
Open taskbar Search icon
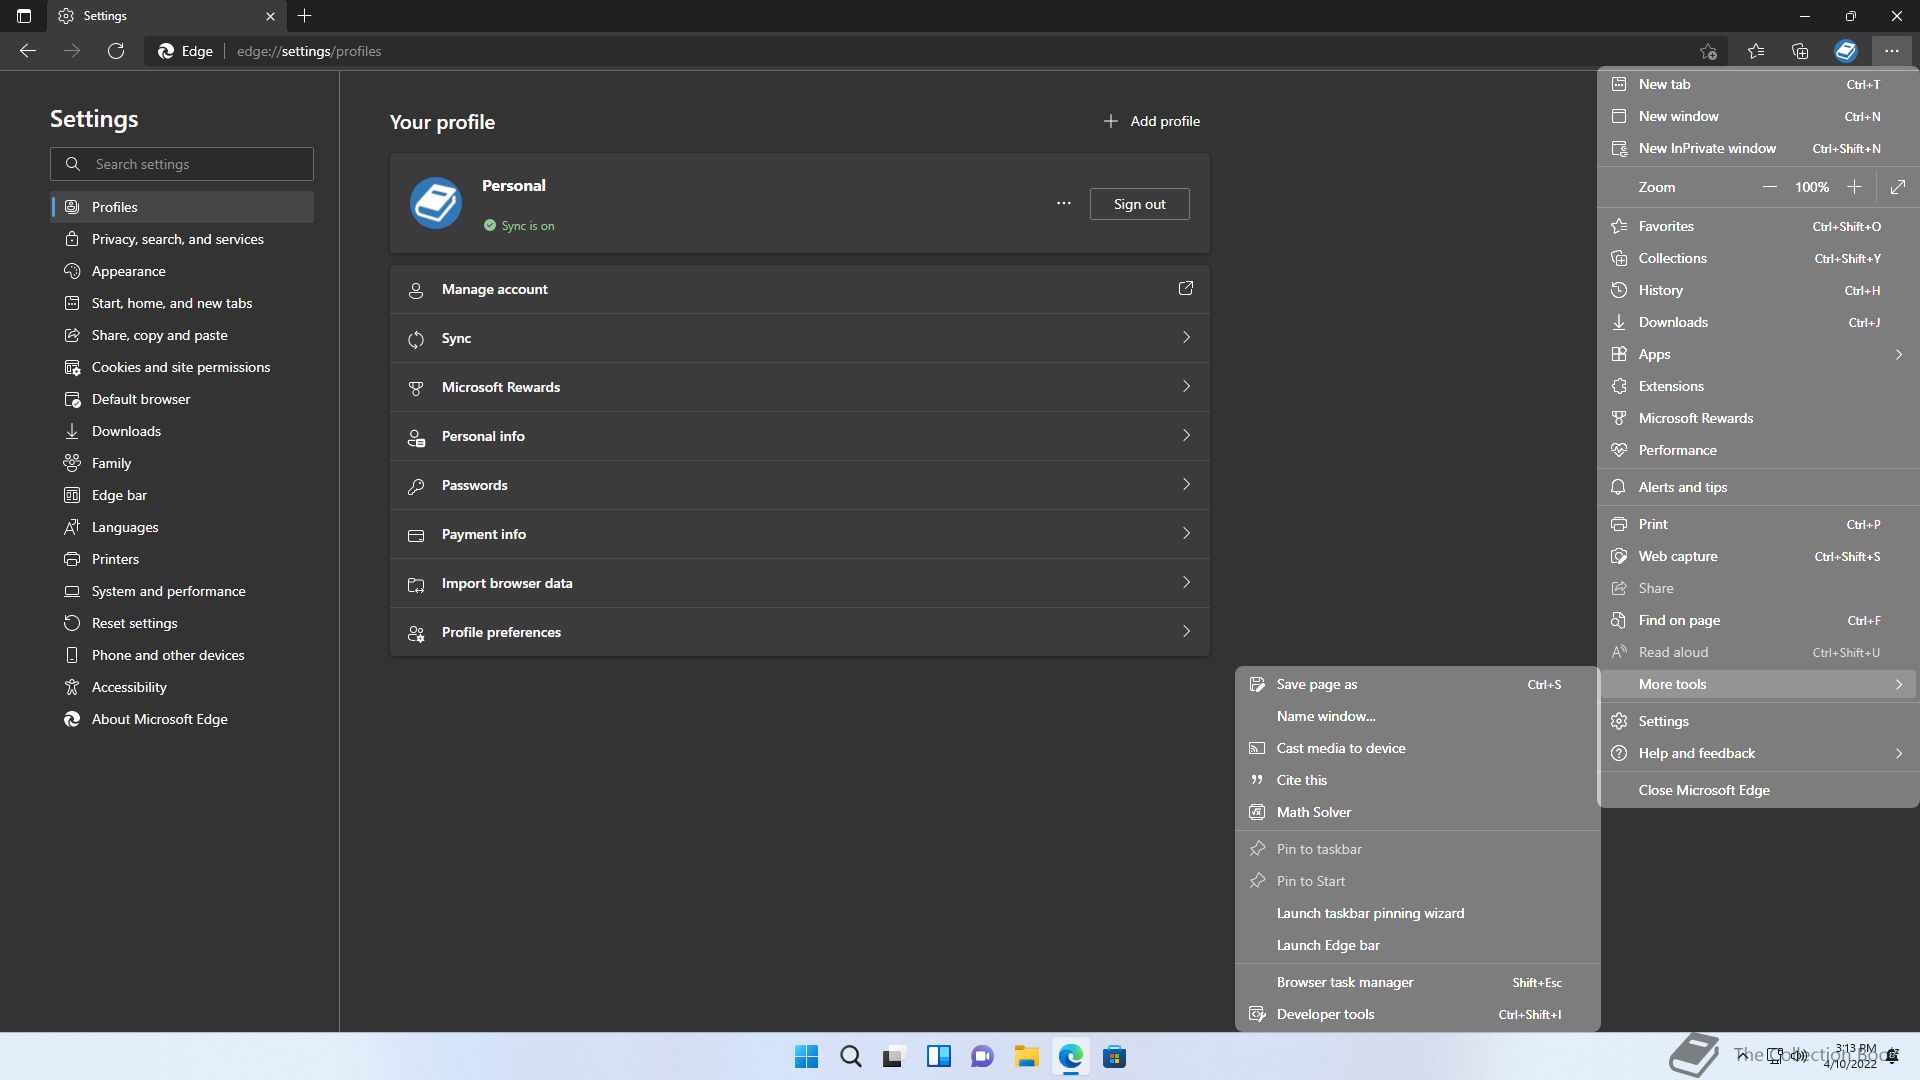850,1056
